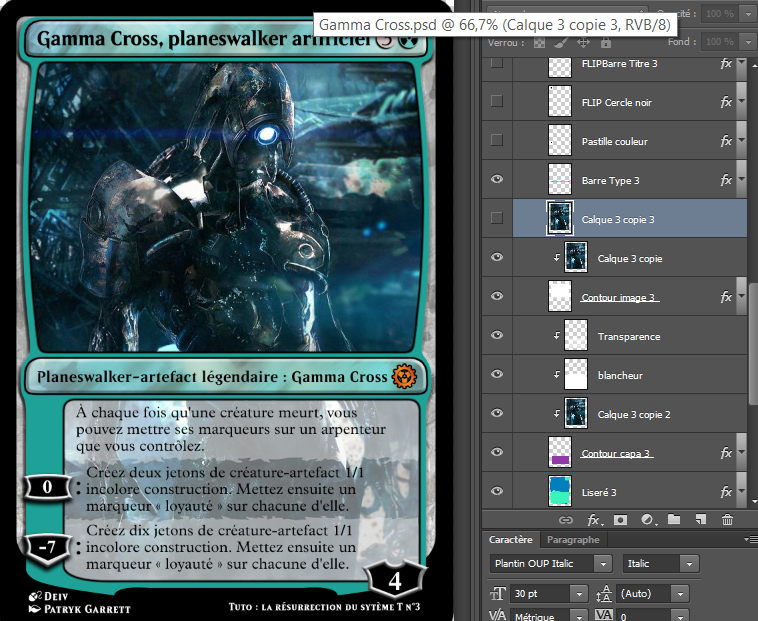The image size is (758, 621).
Task: Show the Pastille couleur layer
Action: tap(496, 140)
